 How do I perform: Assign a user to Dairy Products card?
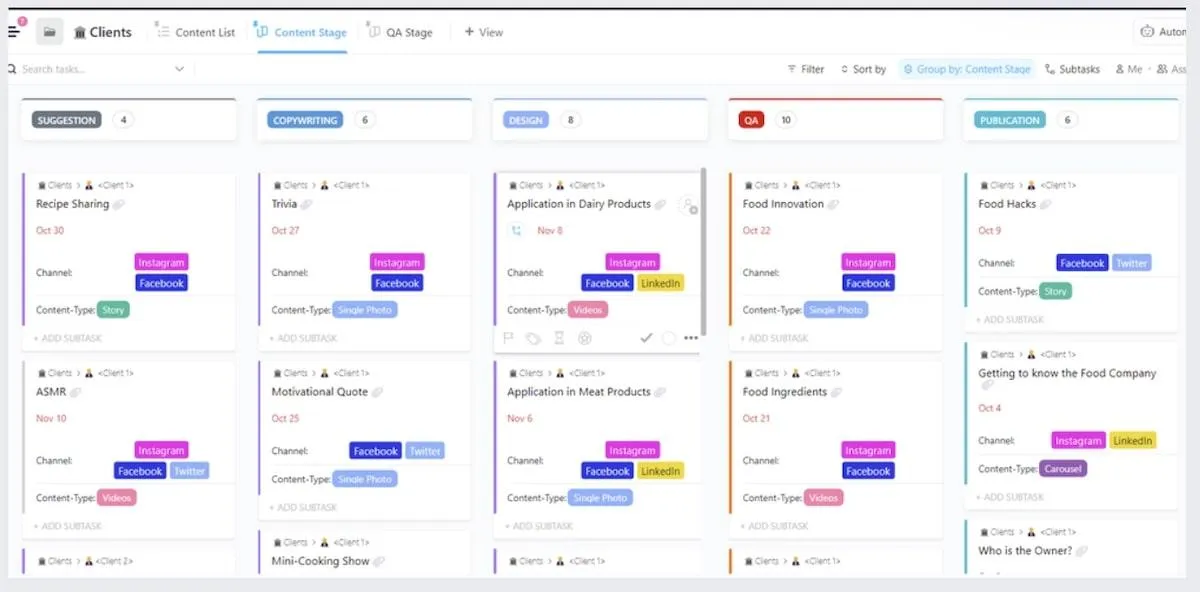[x=688, y=205]
